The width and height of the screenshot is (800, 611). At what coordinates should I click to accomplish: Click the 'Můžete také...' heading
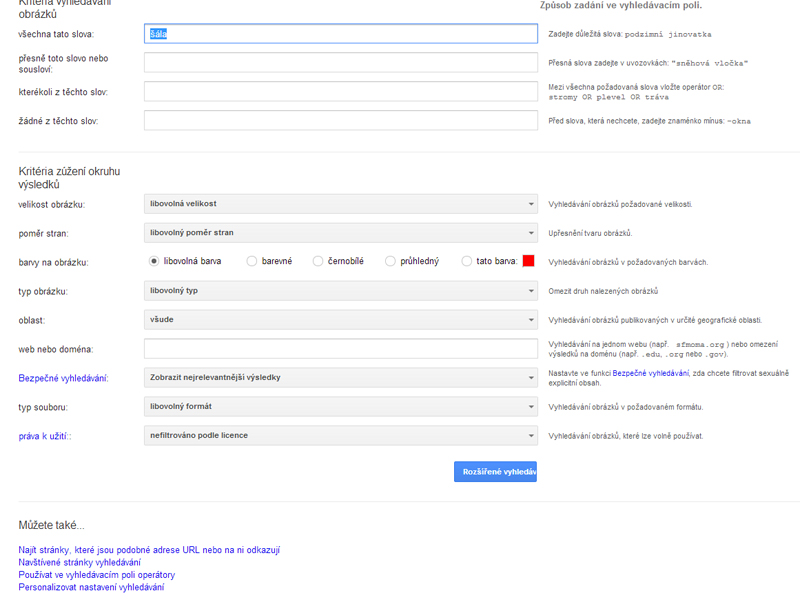click(52, 525)
